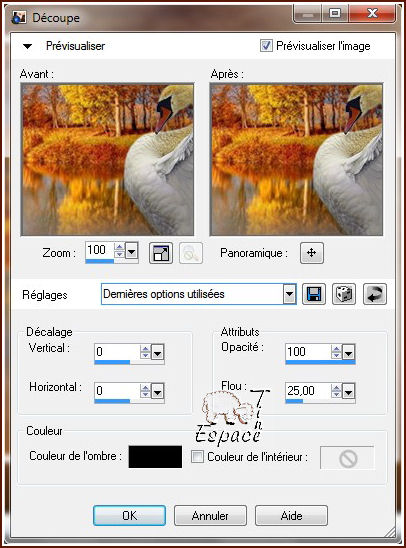Image resolution: width=406 pixels, height=548 pixels.
Task: Open the Opacité value dropdown arrow
Action: (x=348, y=352)
